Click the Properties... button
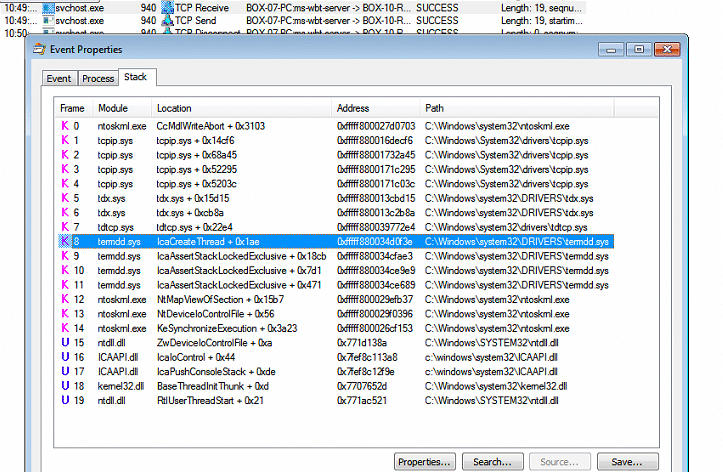 pos(424,461)
